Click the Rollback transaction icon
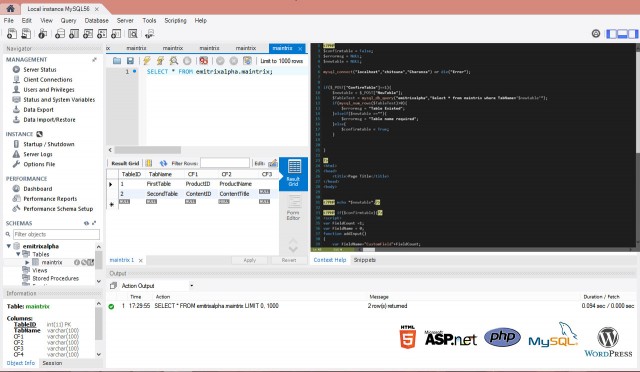This screenshot has height=372, width=640. [233, 61]
